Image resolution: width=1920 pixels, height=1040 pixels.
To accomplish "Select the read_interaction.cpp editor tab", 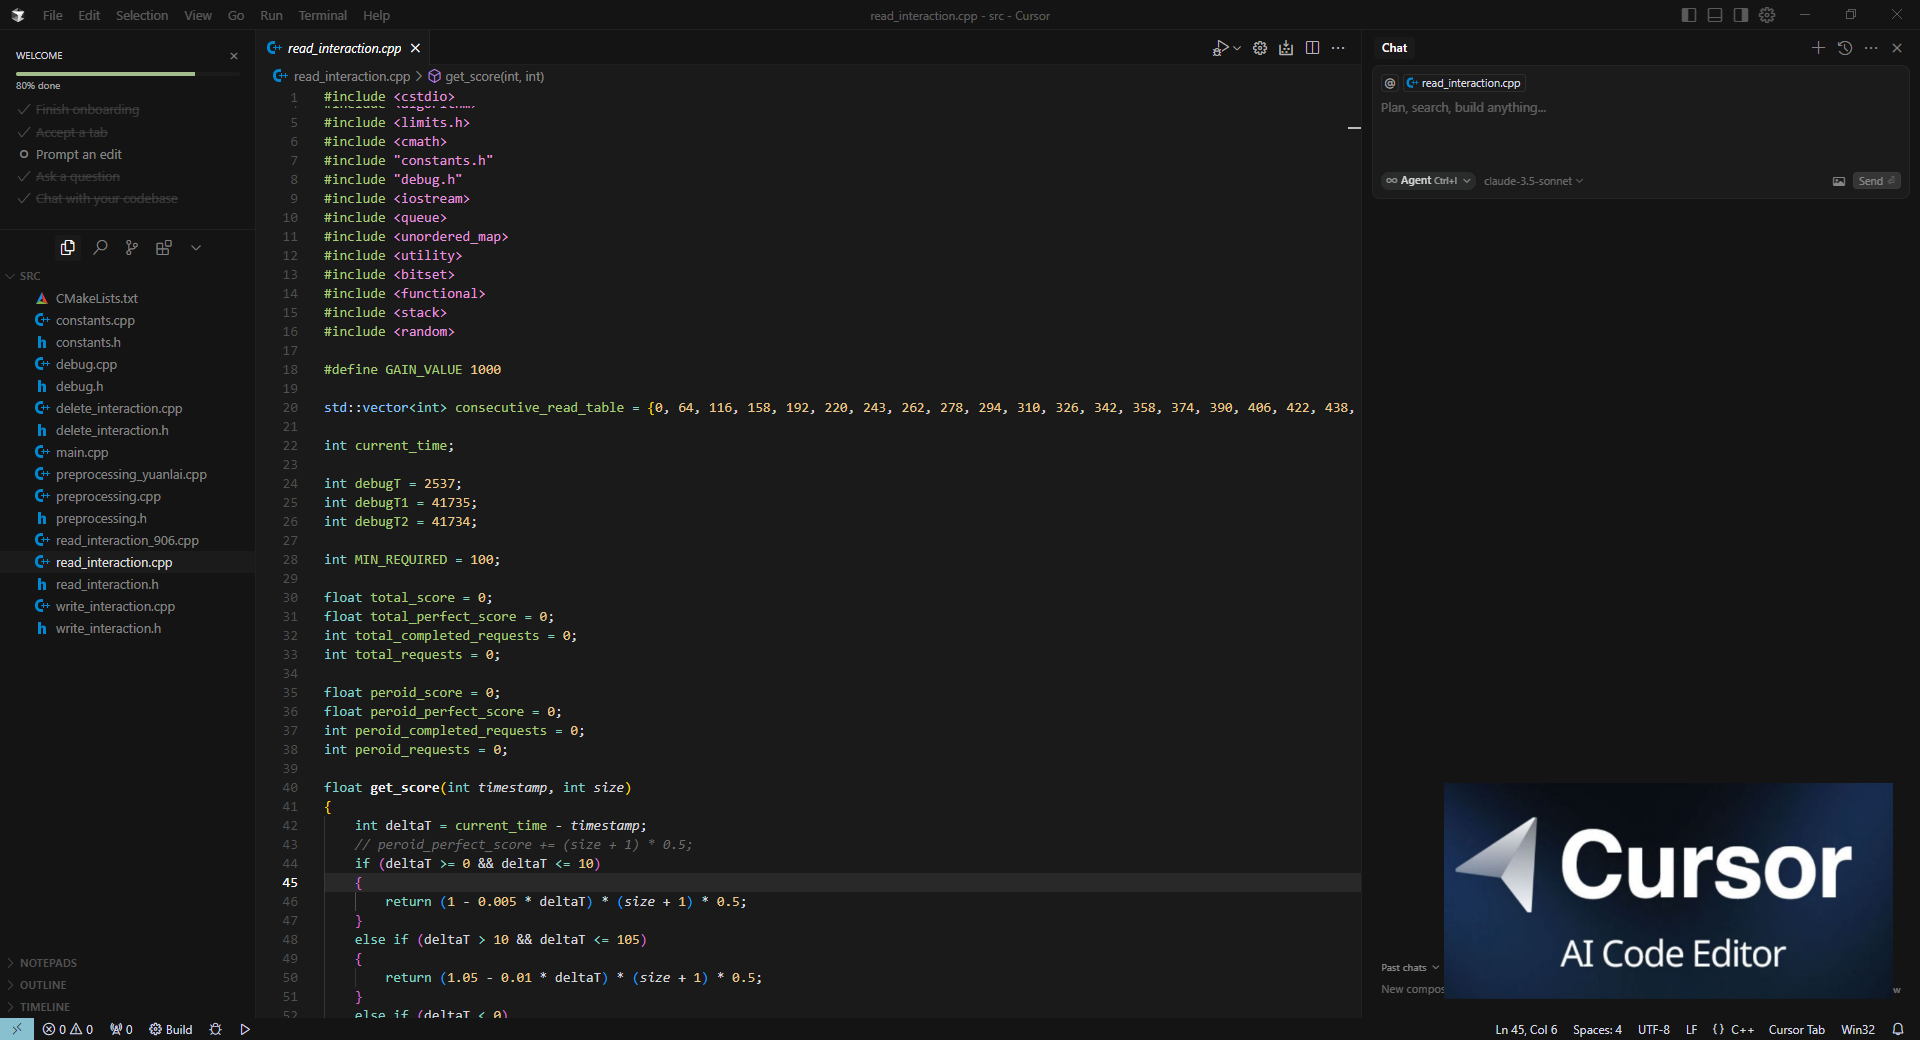I will [x=343, y=48].
